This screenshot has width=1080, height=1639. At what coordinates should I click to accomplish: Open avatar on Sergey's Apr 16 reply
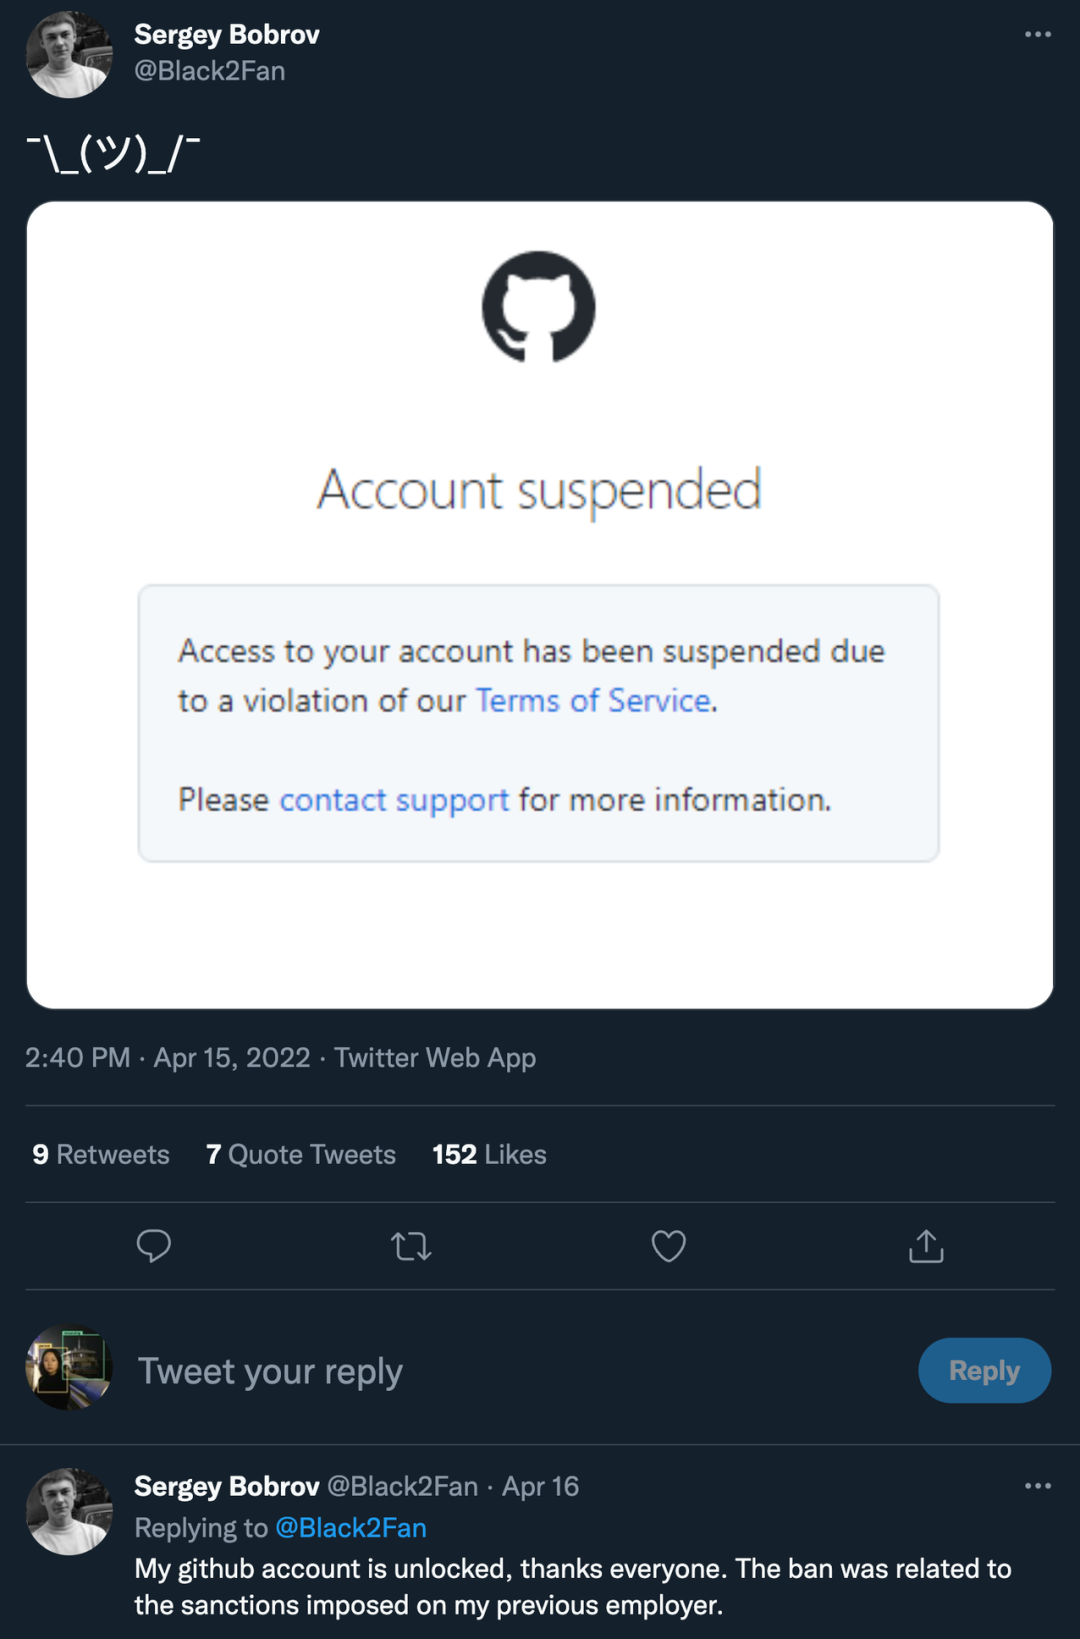(x=69, y=1511)
